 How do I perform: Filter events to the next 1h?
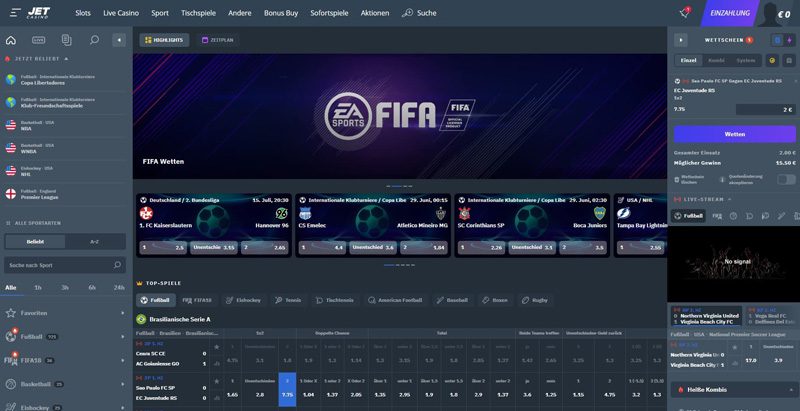click(x=38, y=288)
